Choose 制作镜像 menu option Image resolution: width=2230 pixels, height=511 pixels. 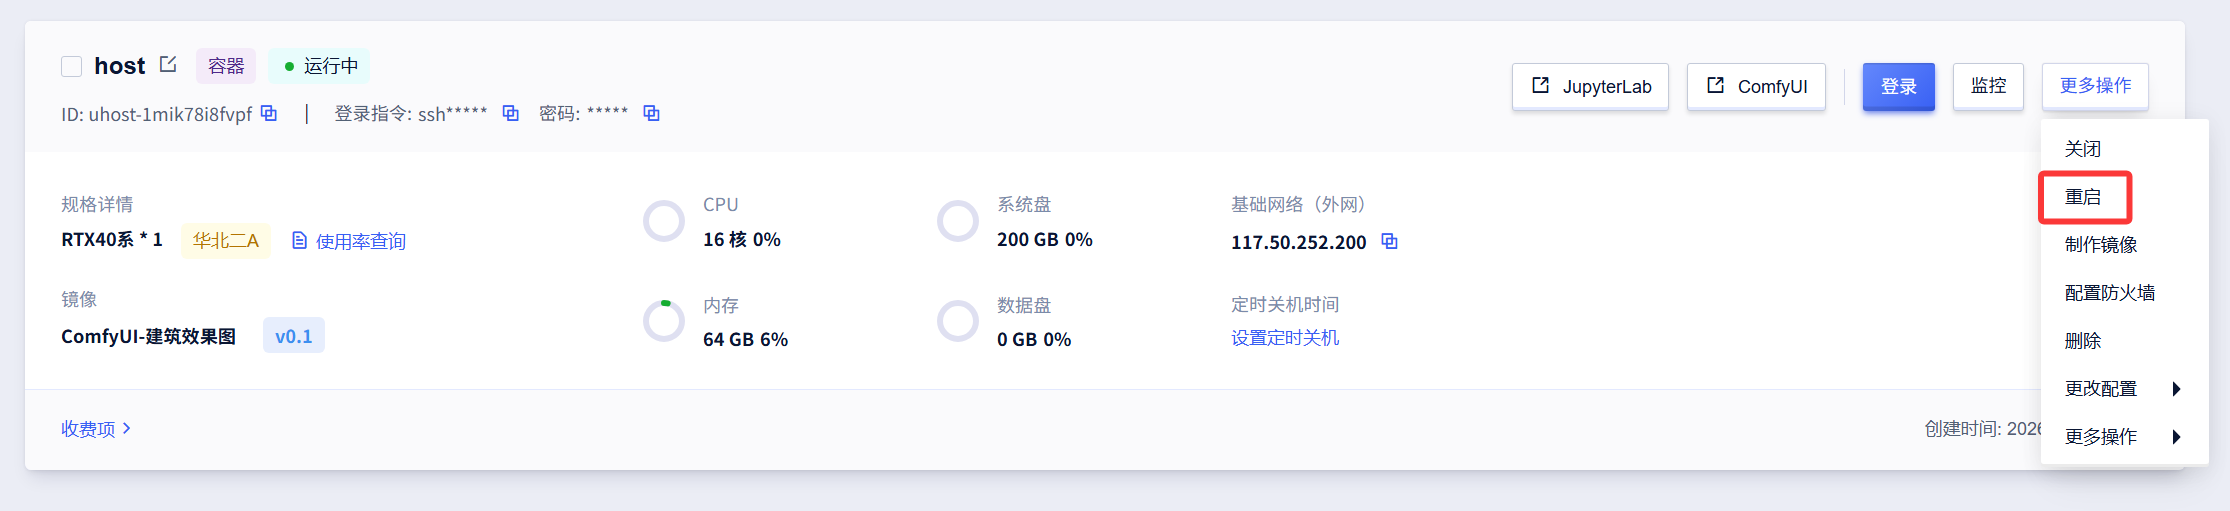point(2100,245)
